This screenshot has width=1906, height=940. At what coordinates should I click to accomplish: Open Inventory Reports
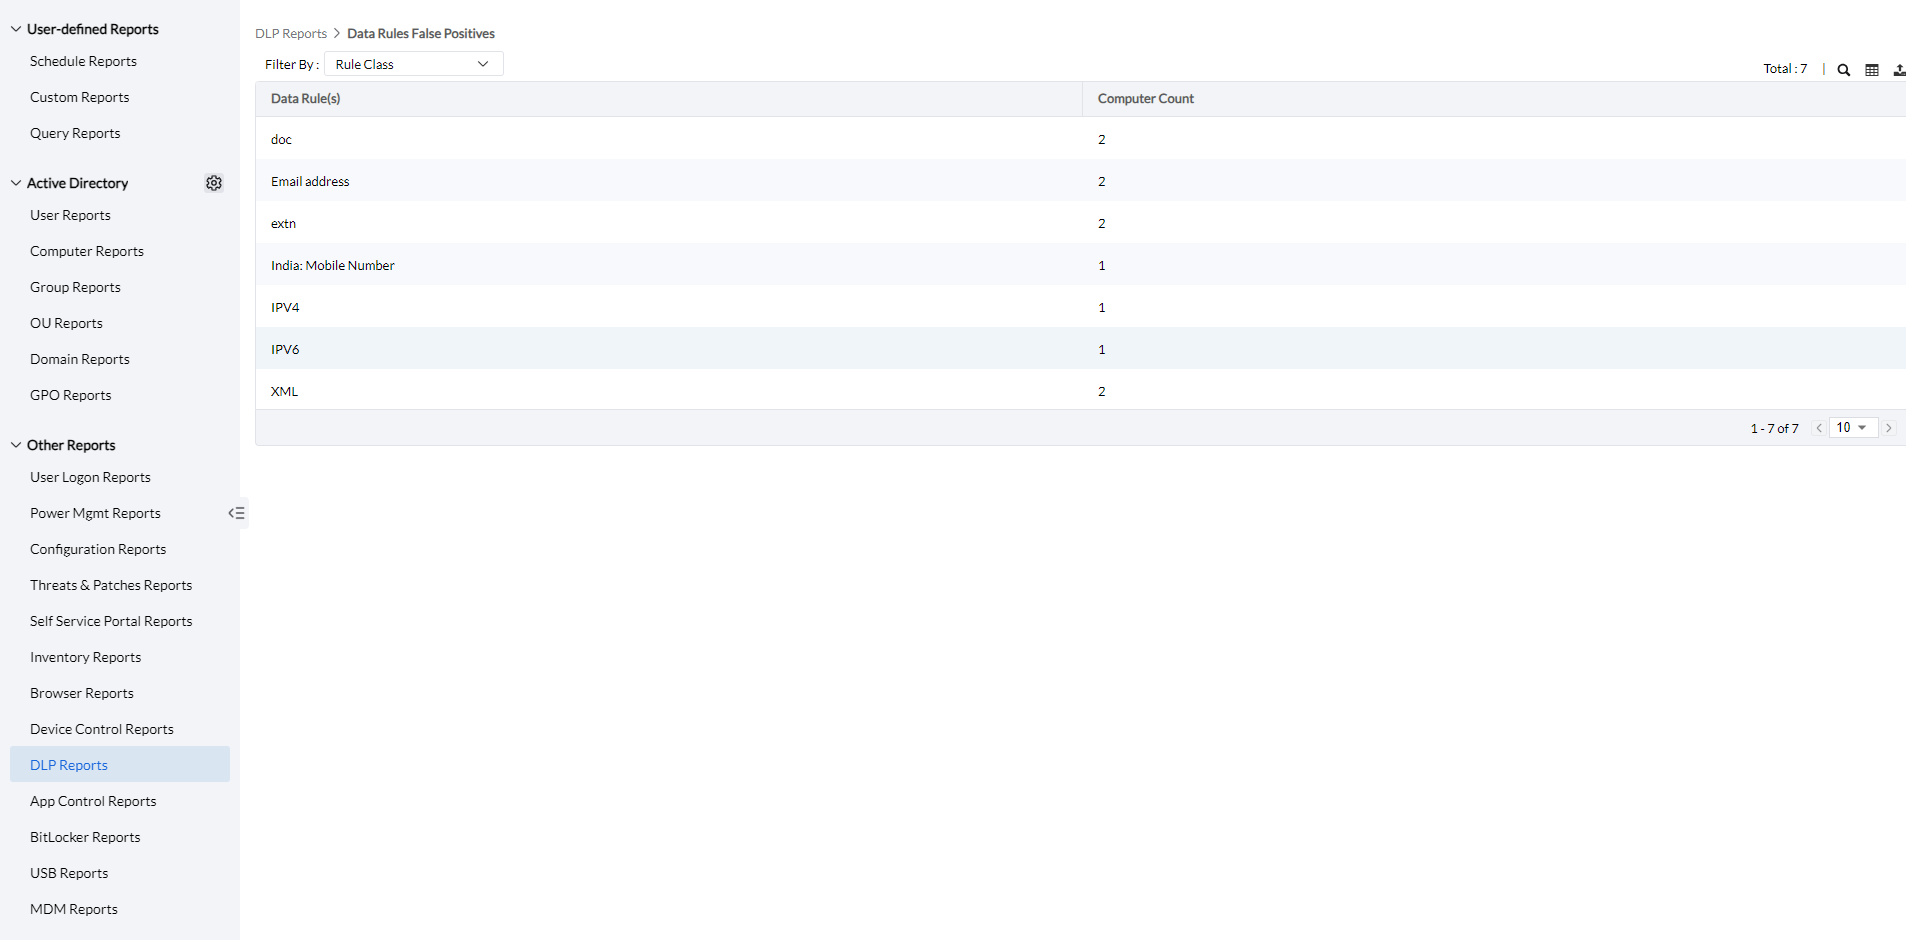[x=85, y=657]
